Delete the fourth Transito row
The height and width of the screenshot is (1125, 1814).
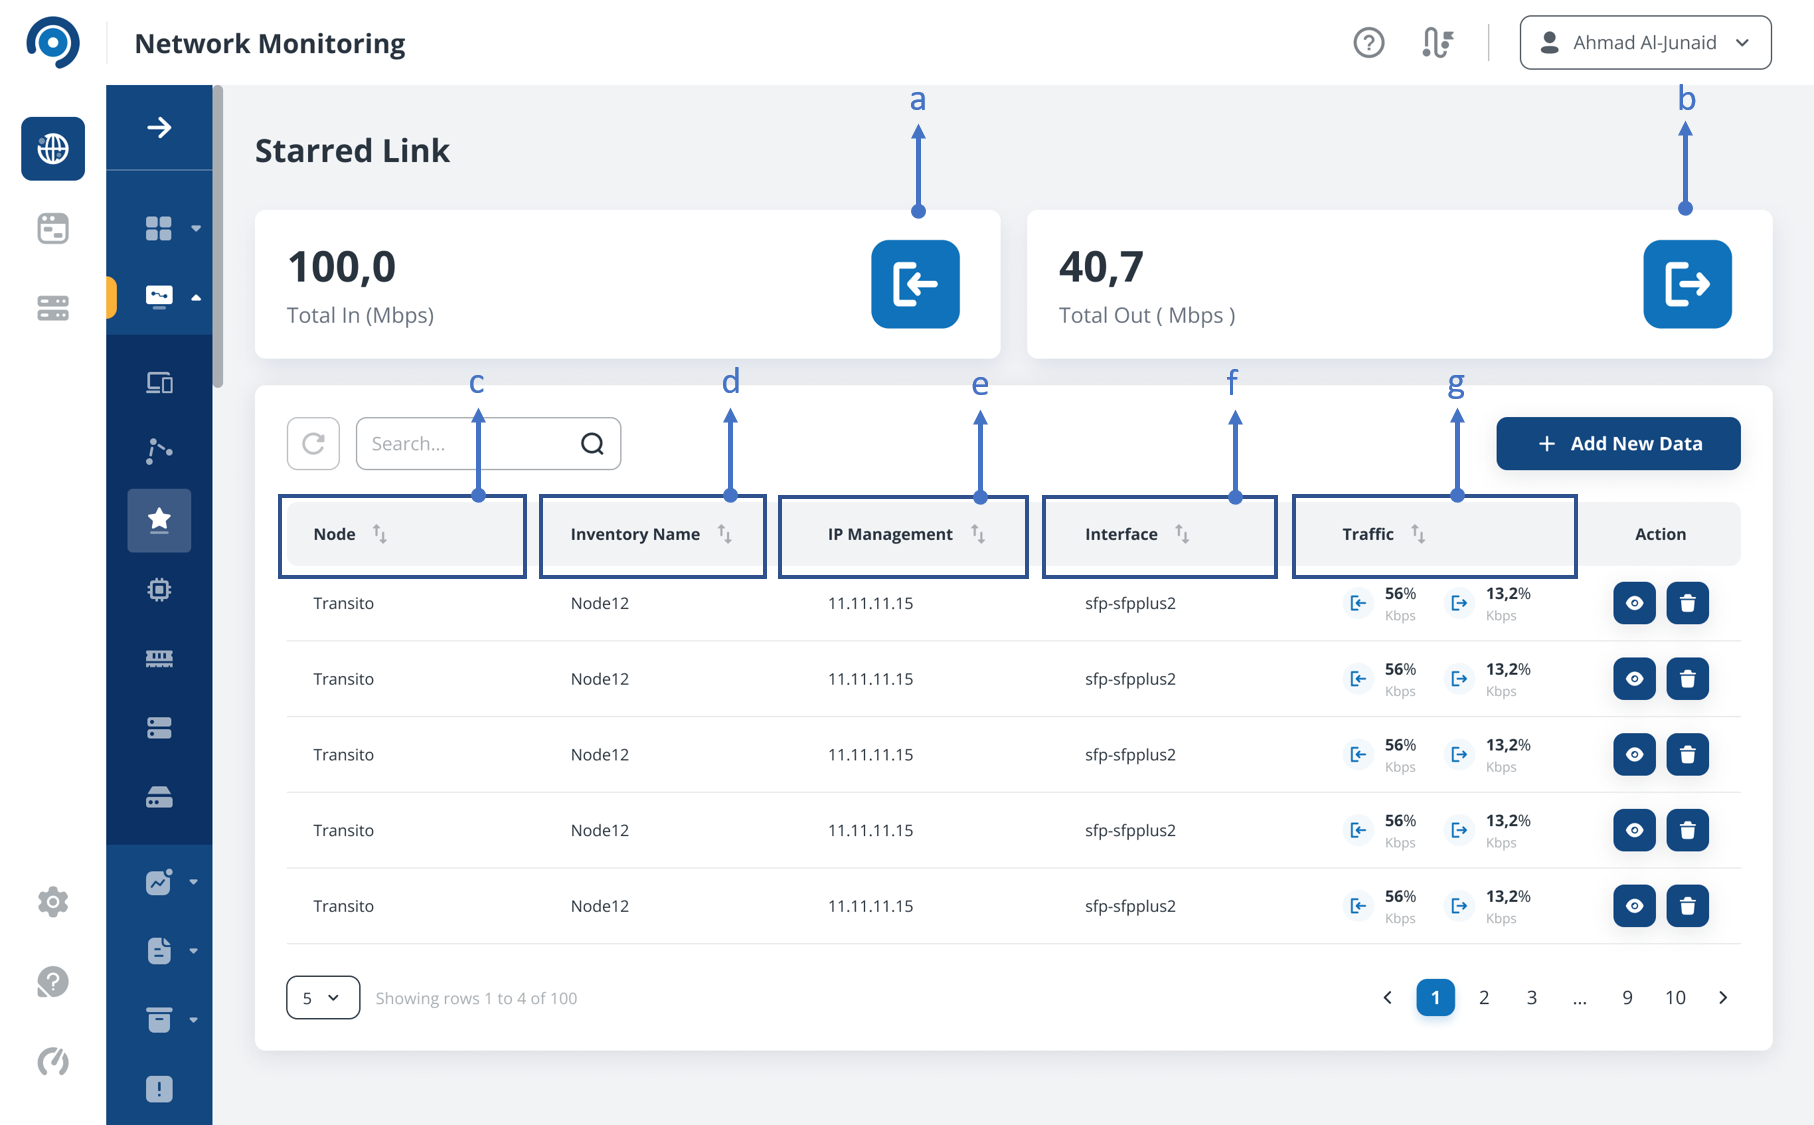(1687, 830)
